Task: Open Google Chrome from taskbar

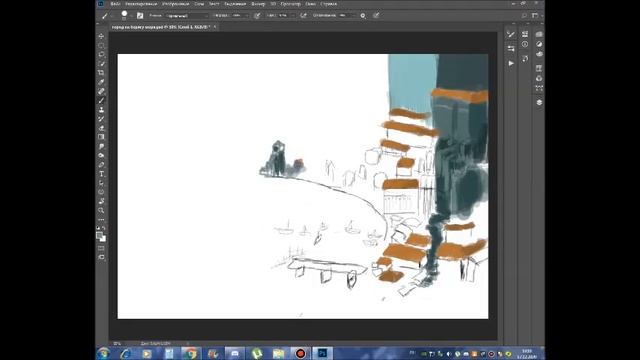Action: [x=191, y=353]
